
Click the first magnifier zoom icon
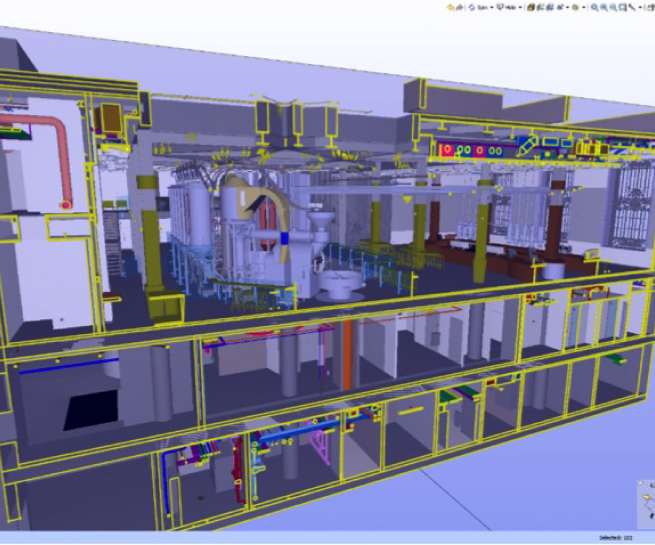[594, 6]
